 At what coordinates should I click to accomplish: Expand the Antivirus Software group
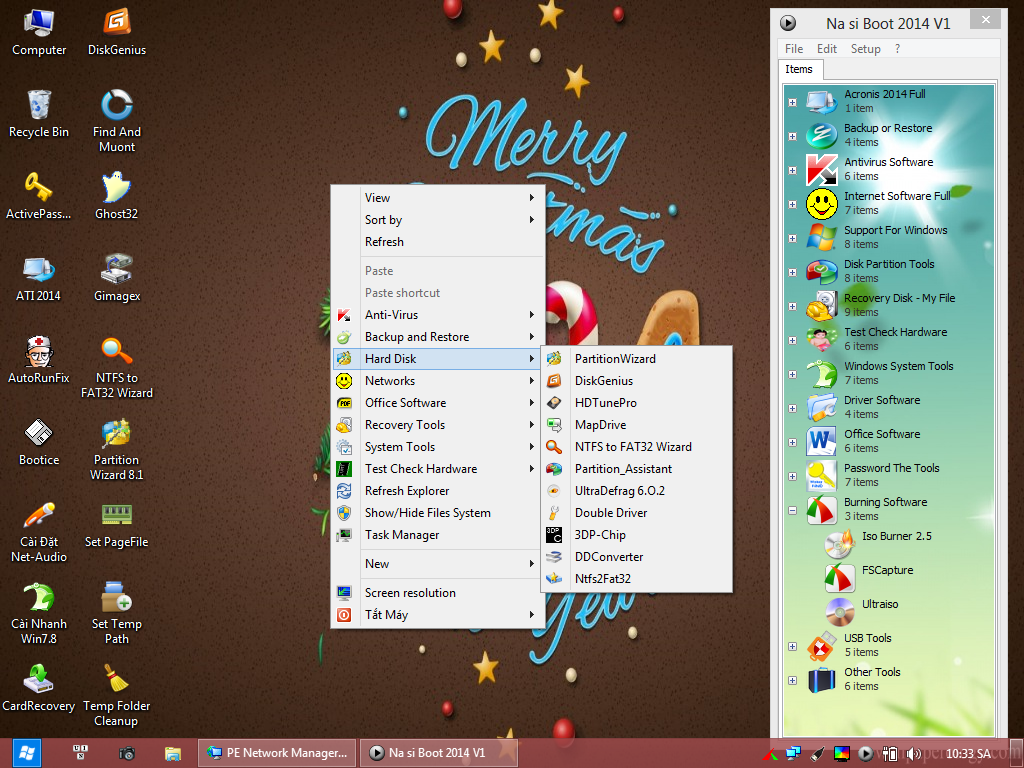pos(792,170)
